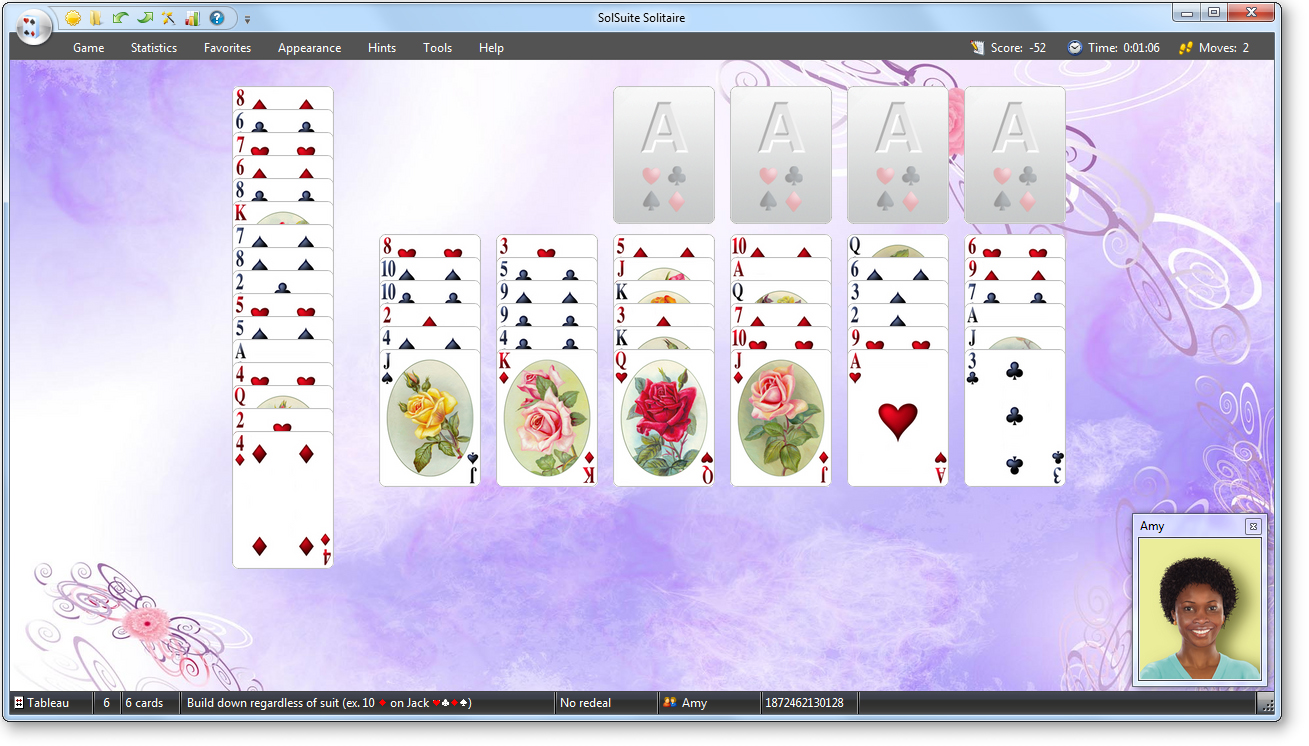Image resolution: width=1309 pixels, height=746 pixels.
Task: Select the Ace of hearts card
Action: [x=898, y=418]
